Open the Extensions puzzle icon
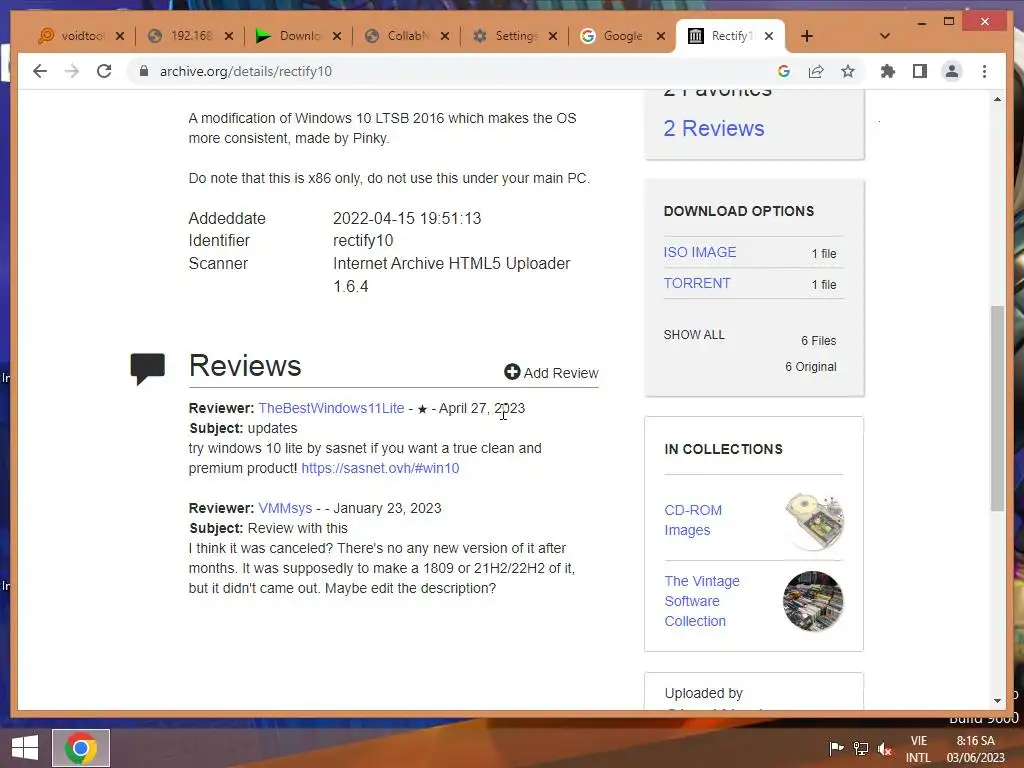The width and height of the screenshot is (1024, 768). coord(888,71)
